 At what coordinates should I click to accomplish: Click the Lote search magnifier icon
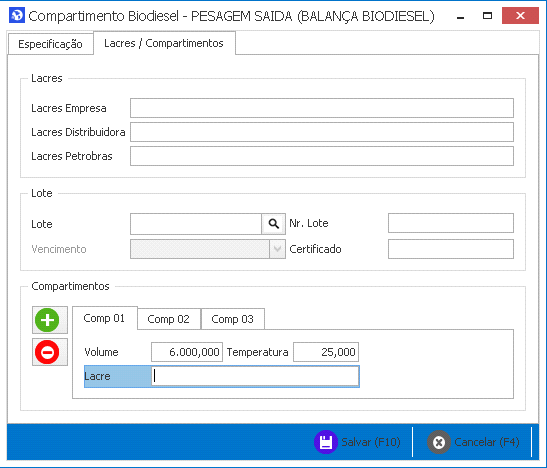pos(274,224)
